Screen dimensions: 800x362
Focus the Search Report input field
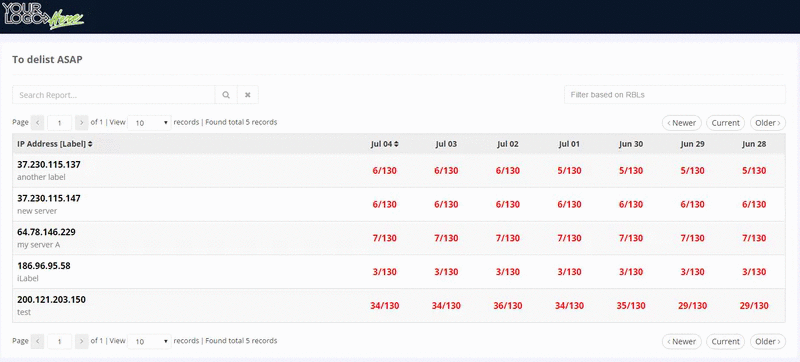(x=114, y=95)
